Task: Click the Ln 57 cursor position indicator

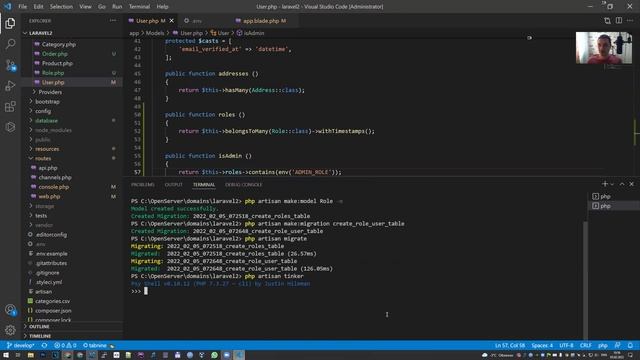Action: click(510, 345)
